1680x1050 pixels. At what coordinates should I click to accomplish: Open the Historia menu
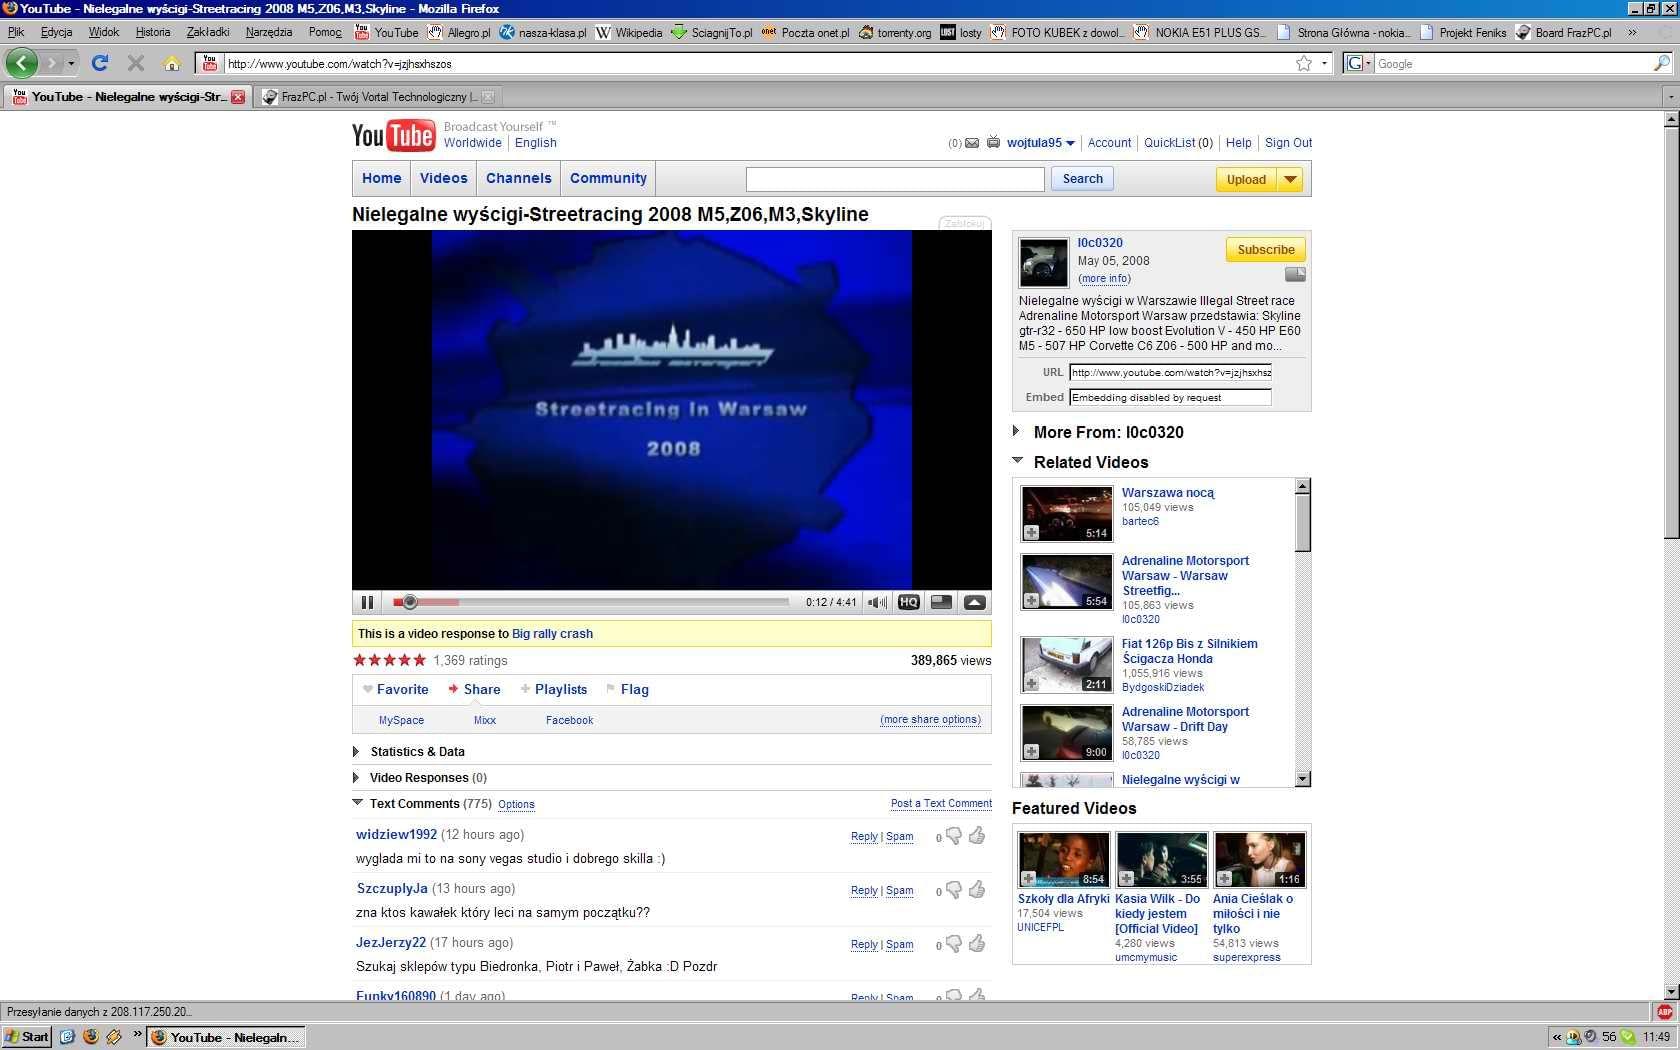point(153,32)
